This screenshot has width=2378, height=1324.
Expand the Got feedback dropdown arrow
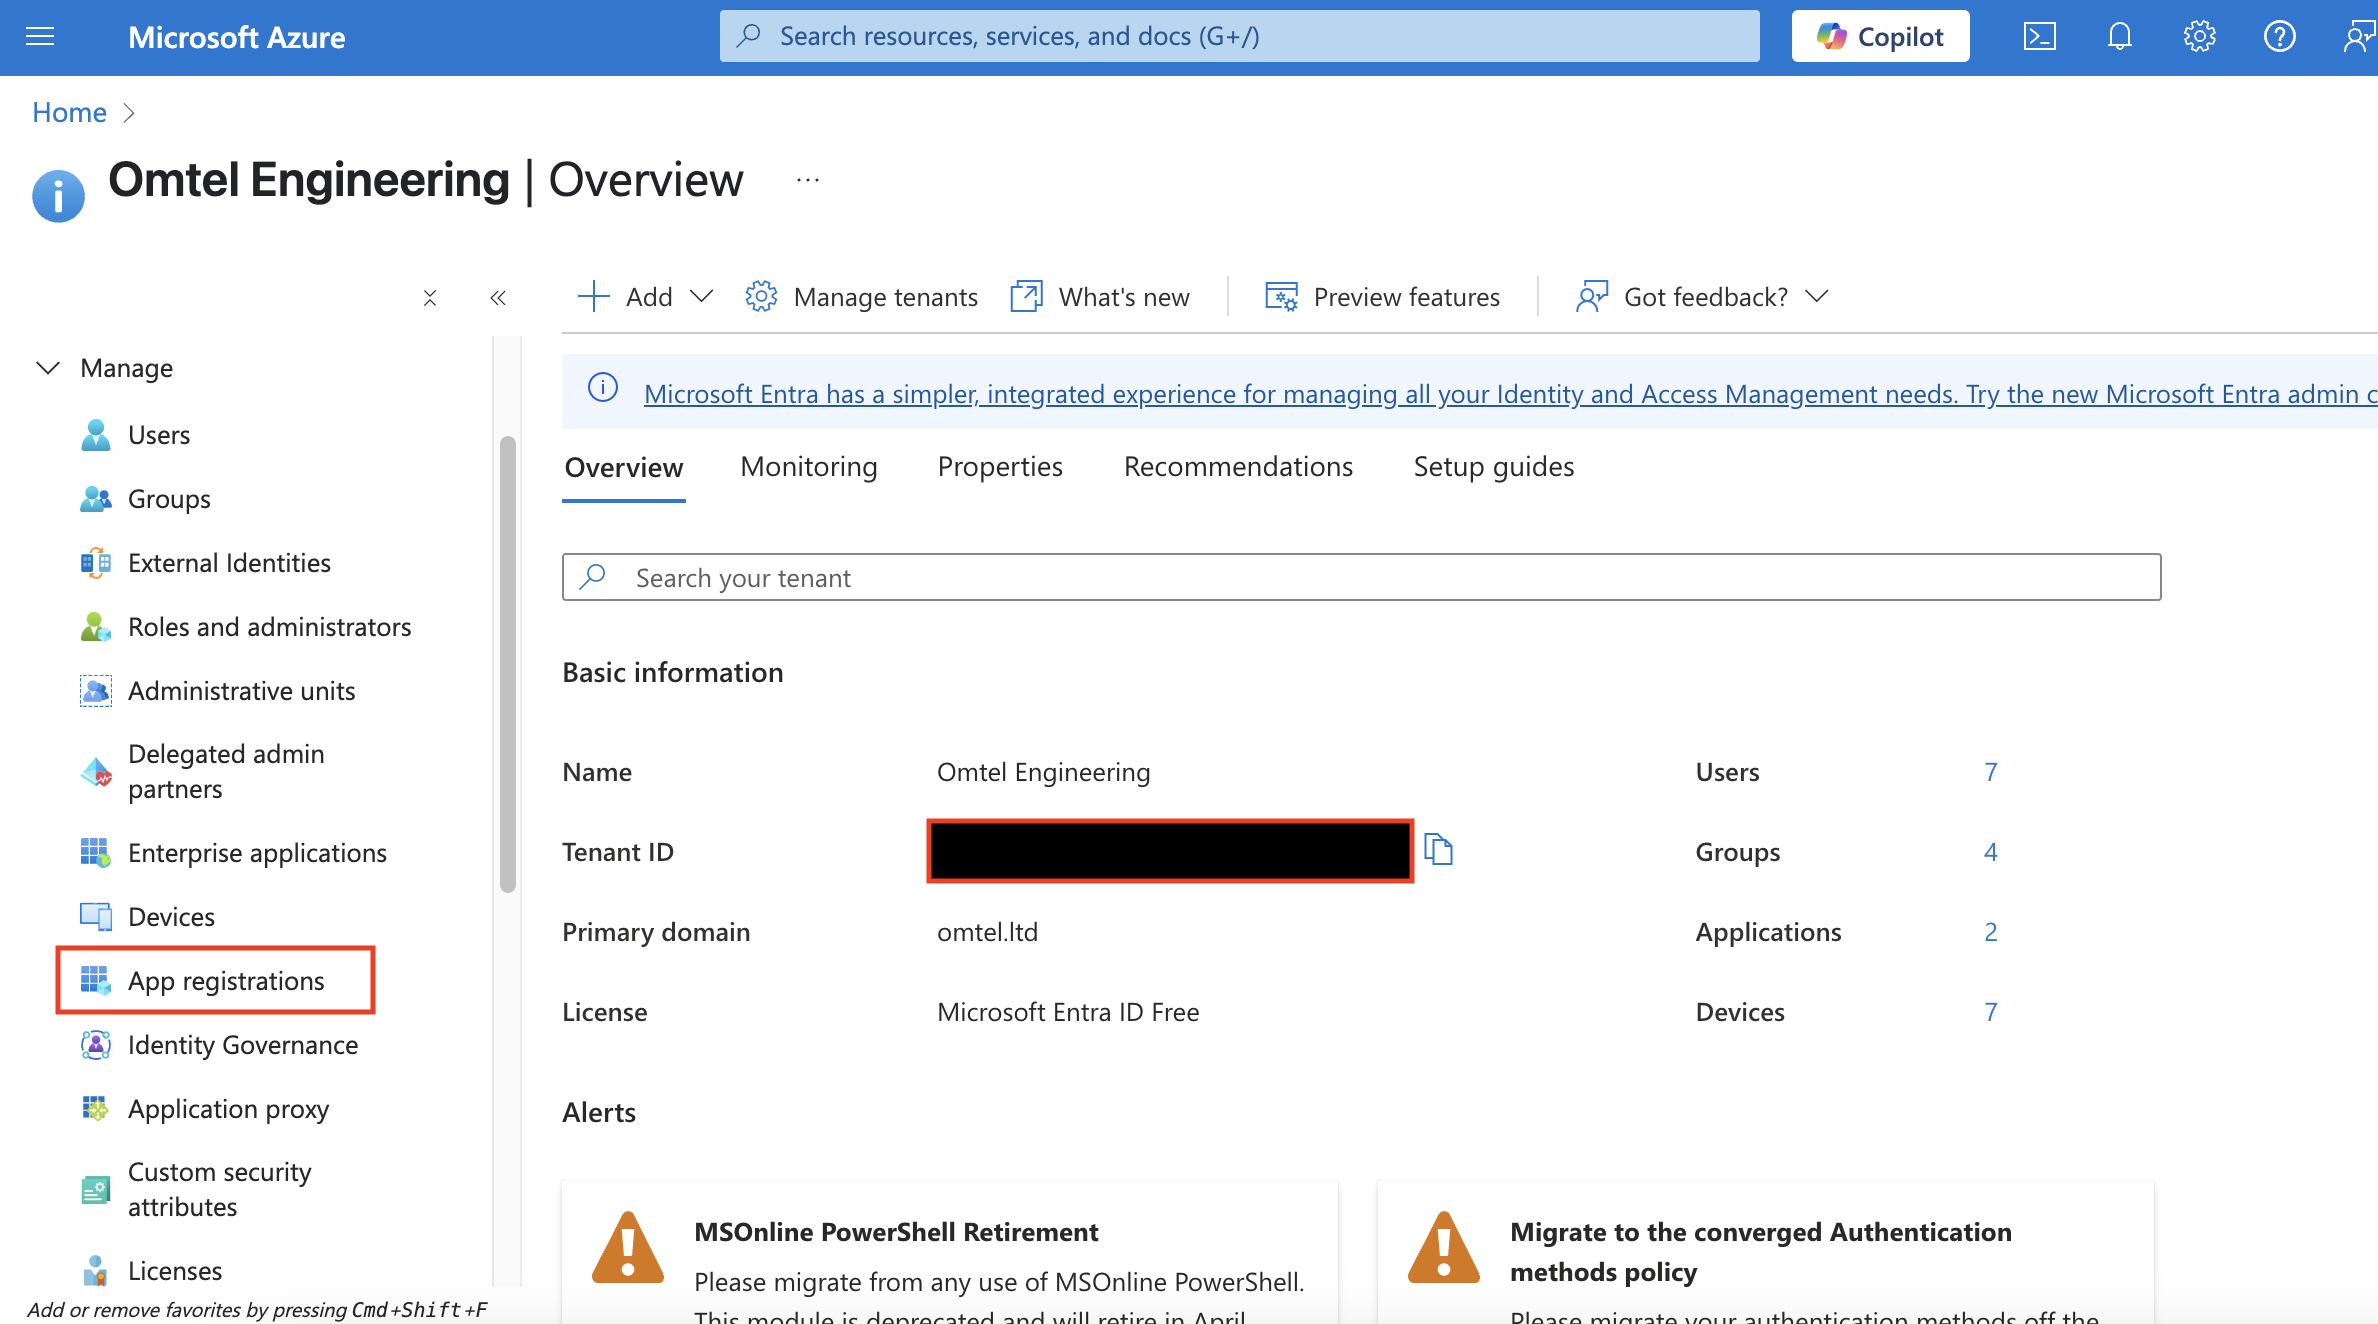pos(1817,297)
